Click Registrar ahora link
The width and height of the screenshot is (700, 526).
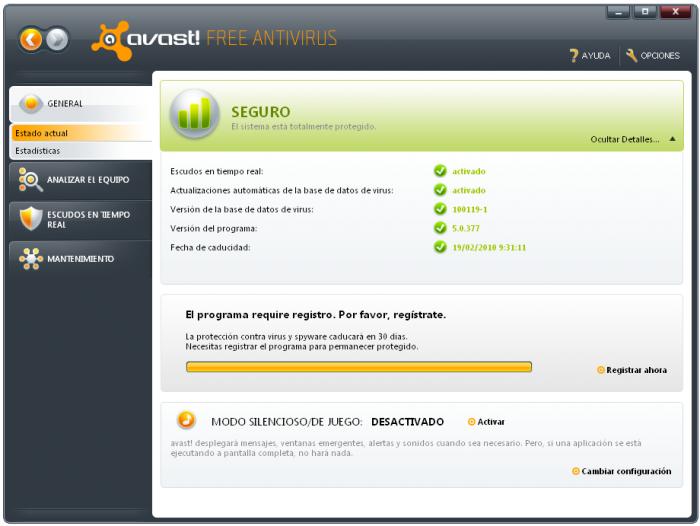pos(637,370)
